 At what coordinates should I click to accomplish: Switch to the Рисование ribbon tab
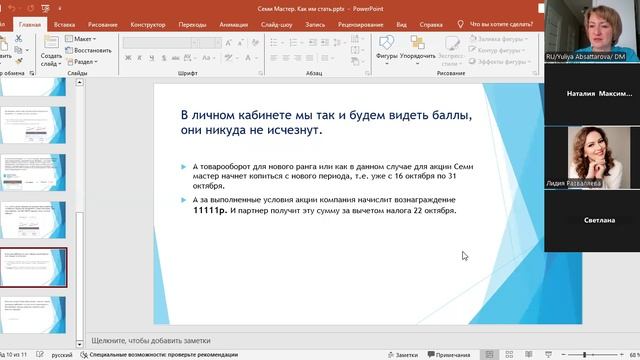point(102,24)
